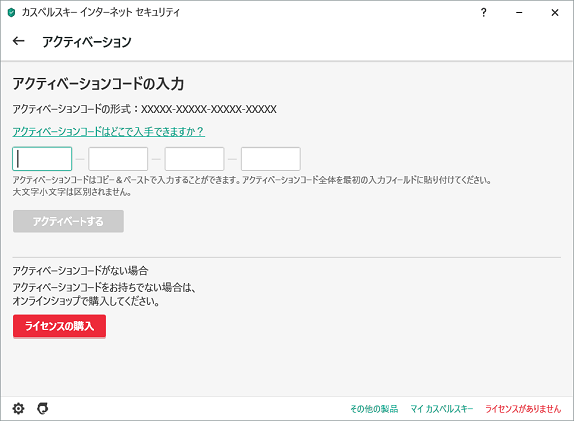Open その他の製品 link
Screen dimensions: 574x421
click(x=374, y=409)
